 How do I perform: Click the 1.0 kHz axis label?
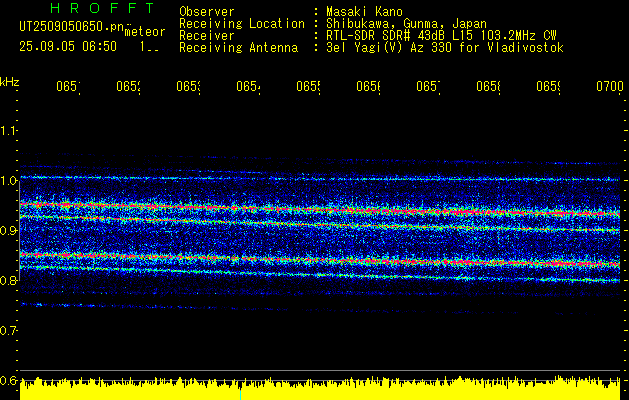coord(8,181)
